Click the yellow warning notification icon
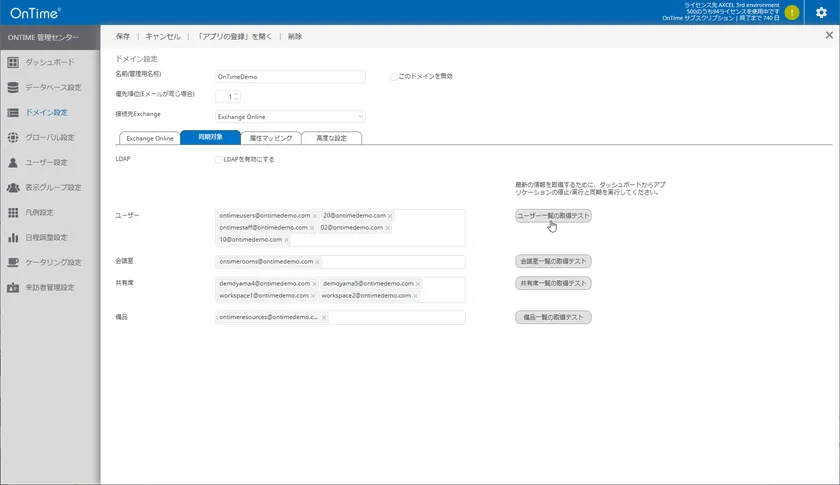The image size is (840, 485). (792, 13)
